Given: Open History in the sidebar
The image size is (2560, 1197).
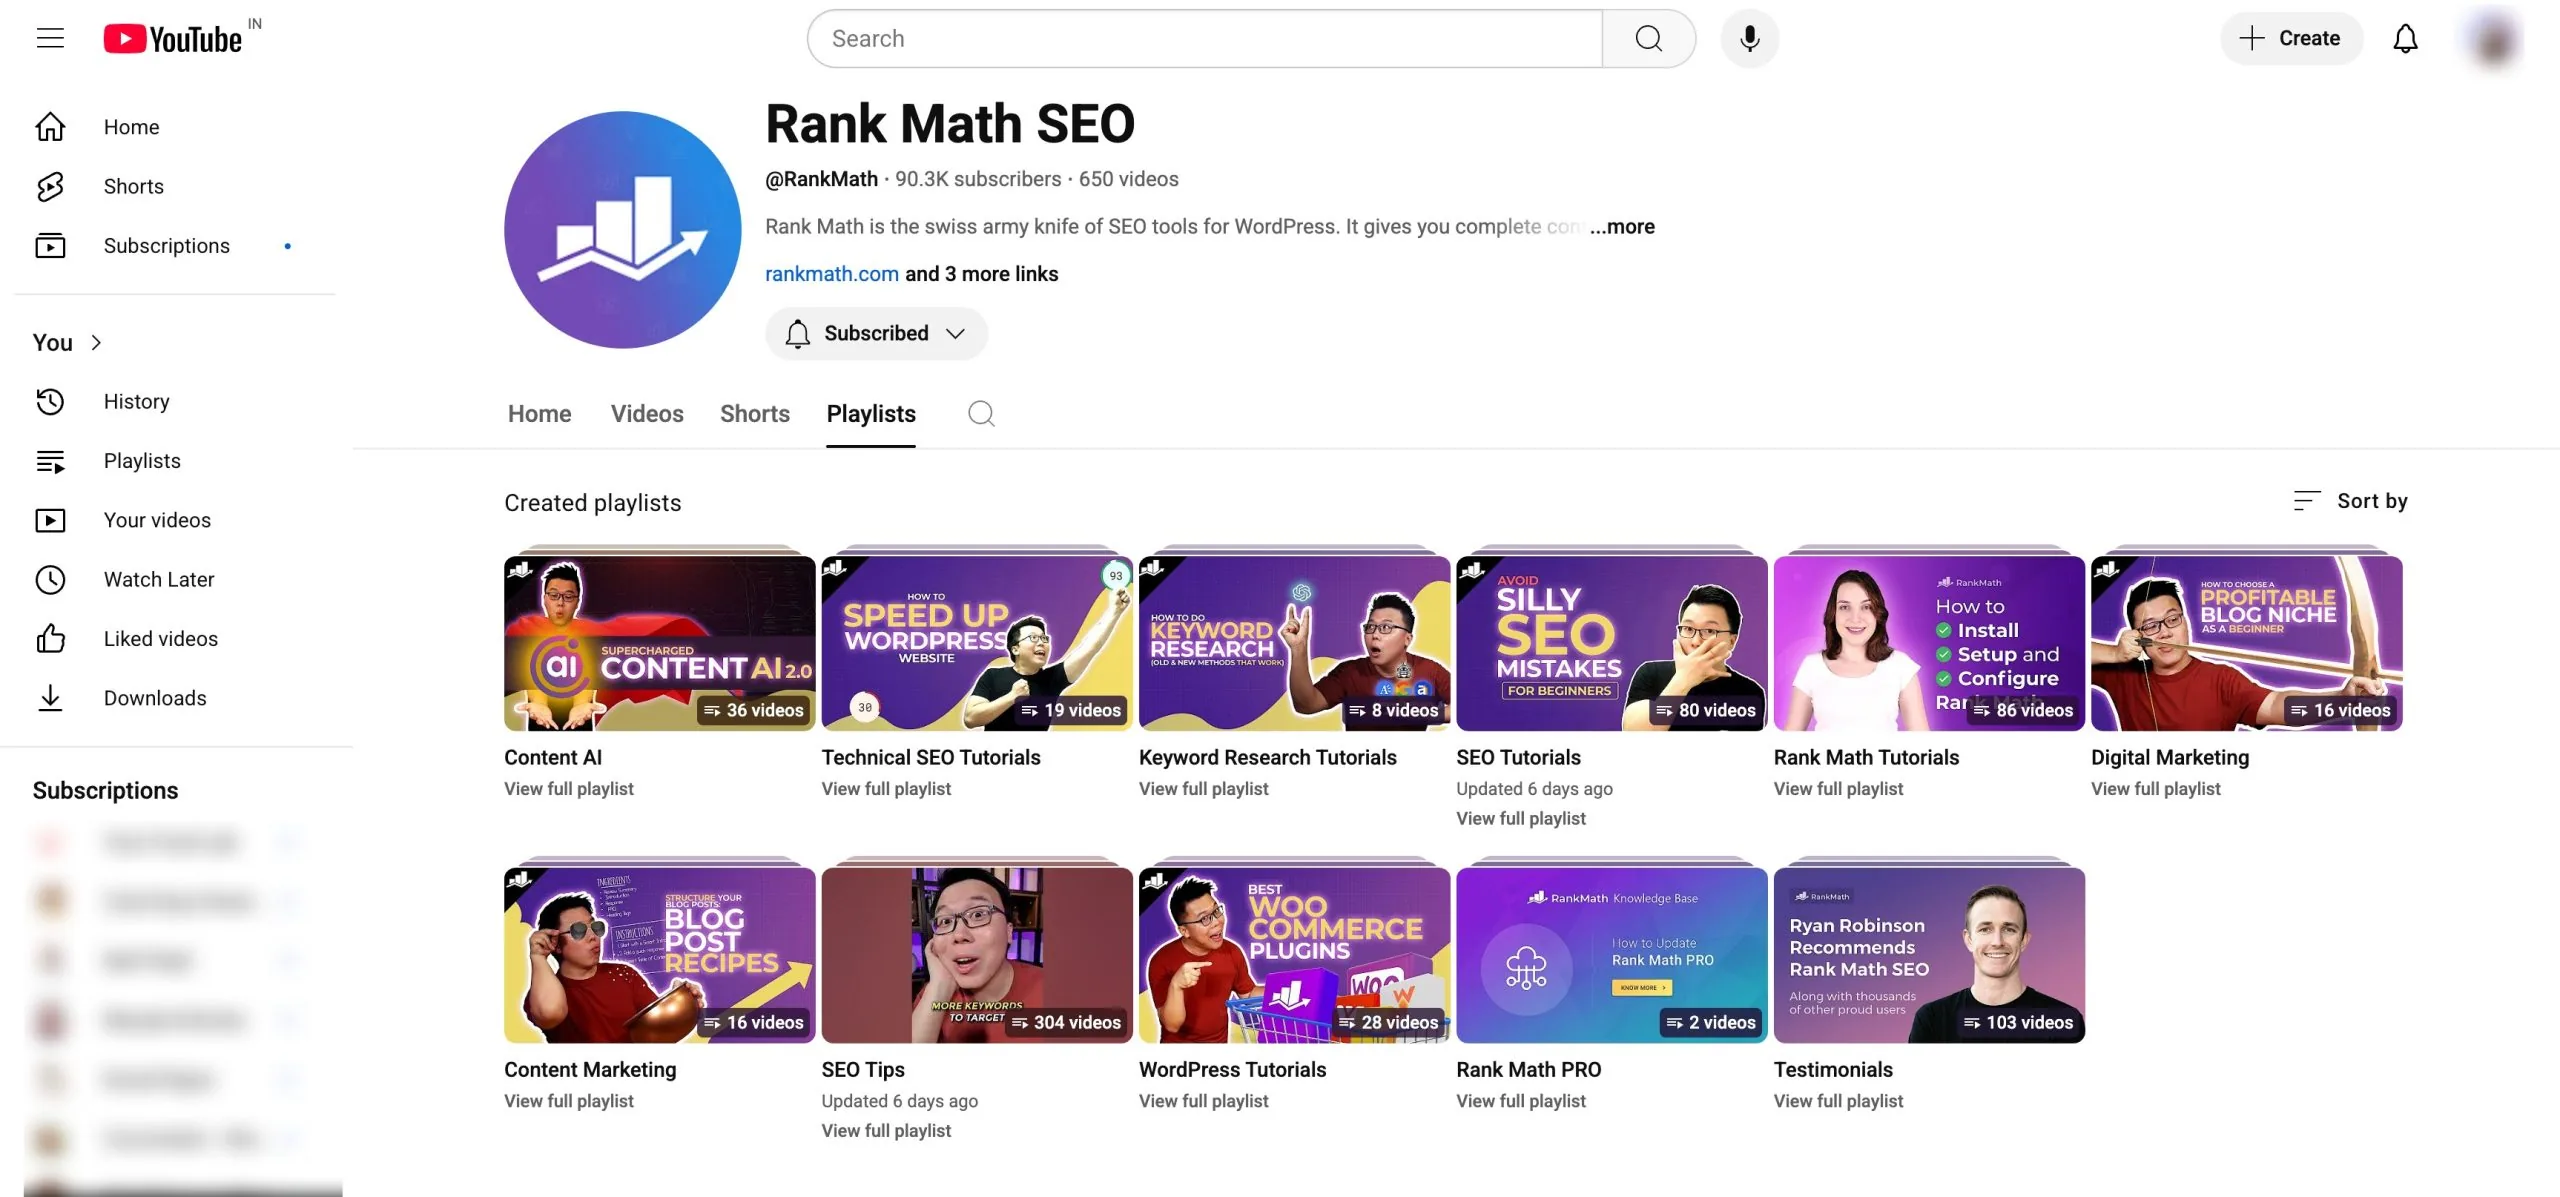Looking at the screenshot, I should (136, 401).
